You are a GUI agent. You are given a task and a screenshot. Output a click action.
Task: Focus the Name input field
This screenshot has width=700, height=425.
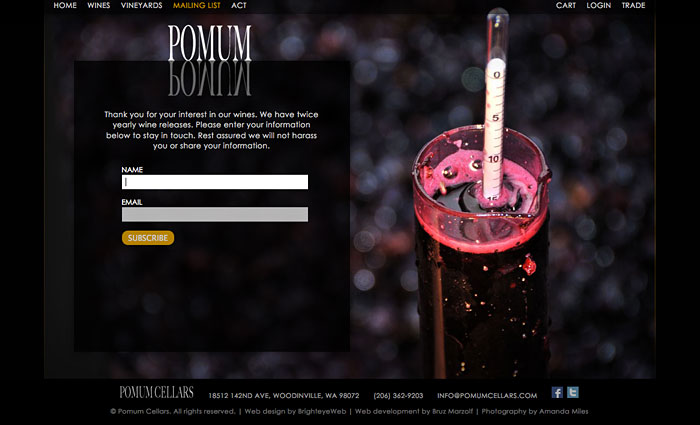pos(215,182)
